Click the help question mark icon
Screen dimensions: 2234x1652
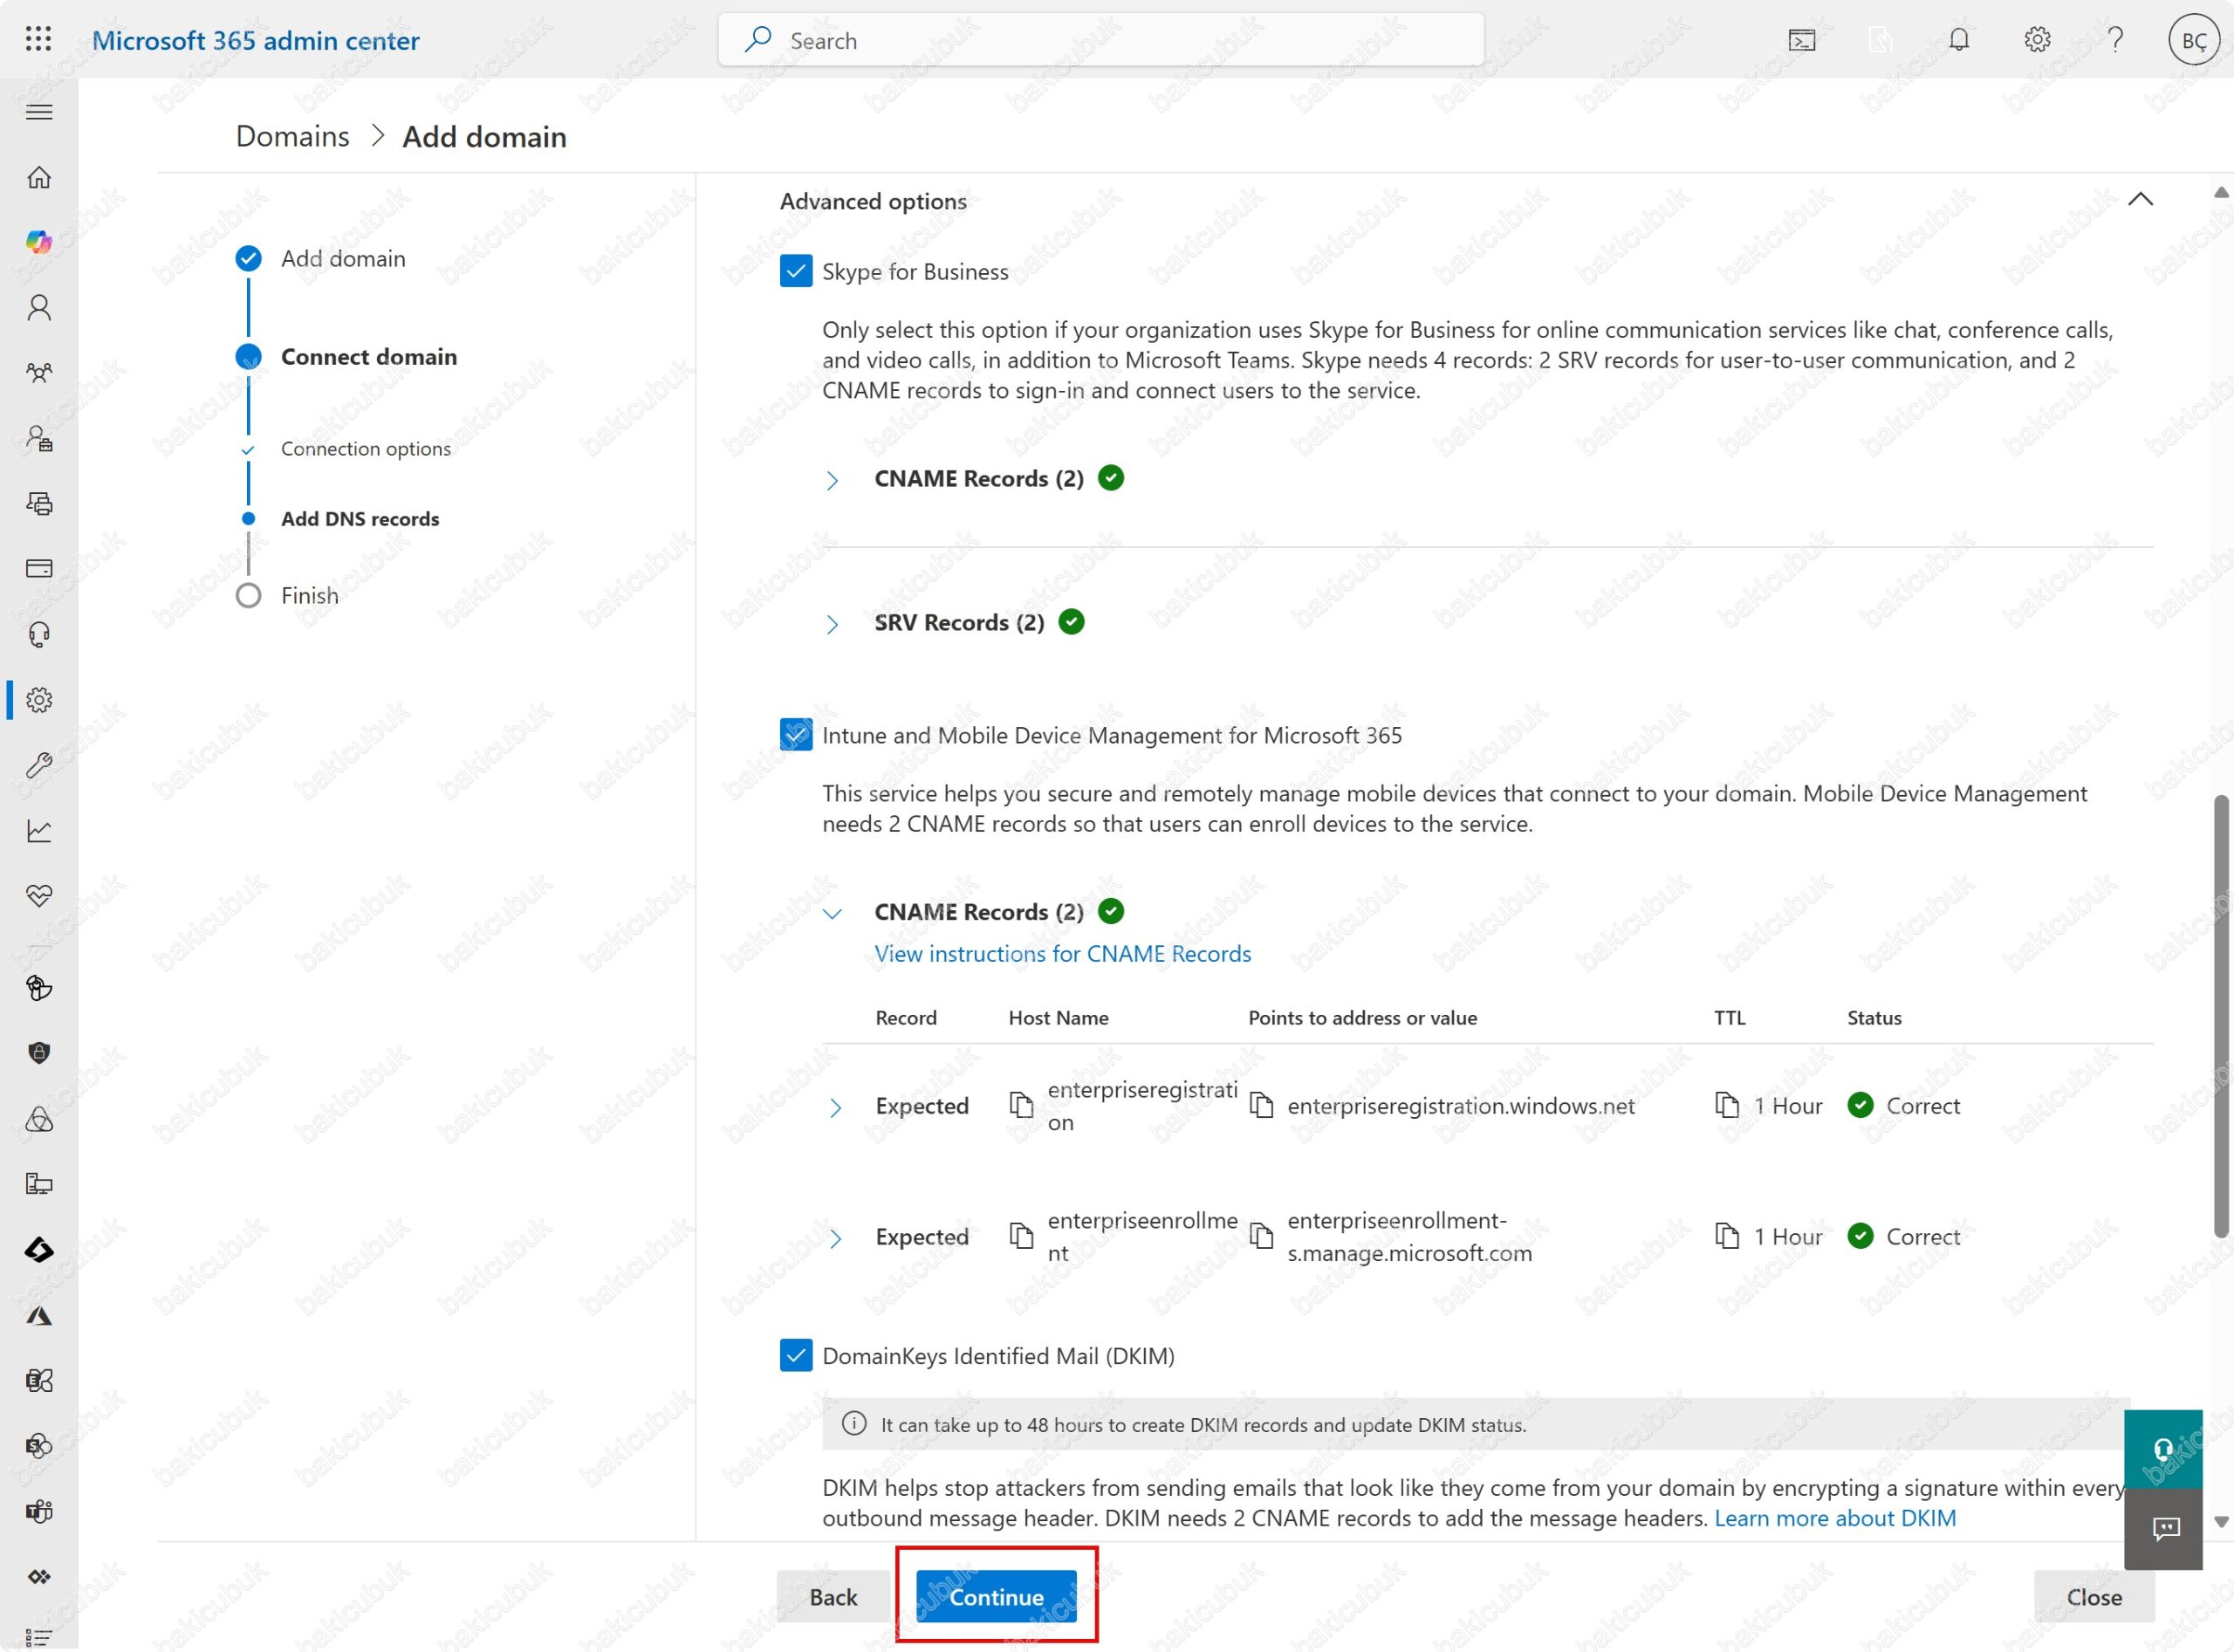click(2114, 40)
